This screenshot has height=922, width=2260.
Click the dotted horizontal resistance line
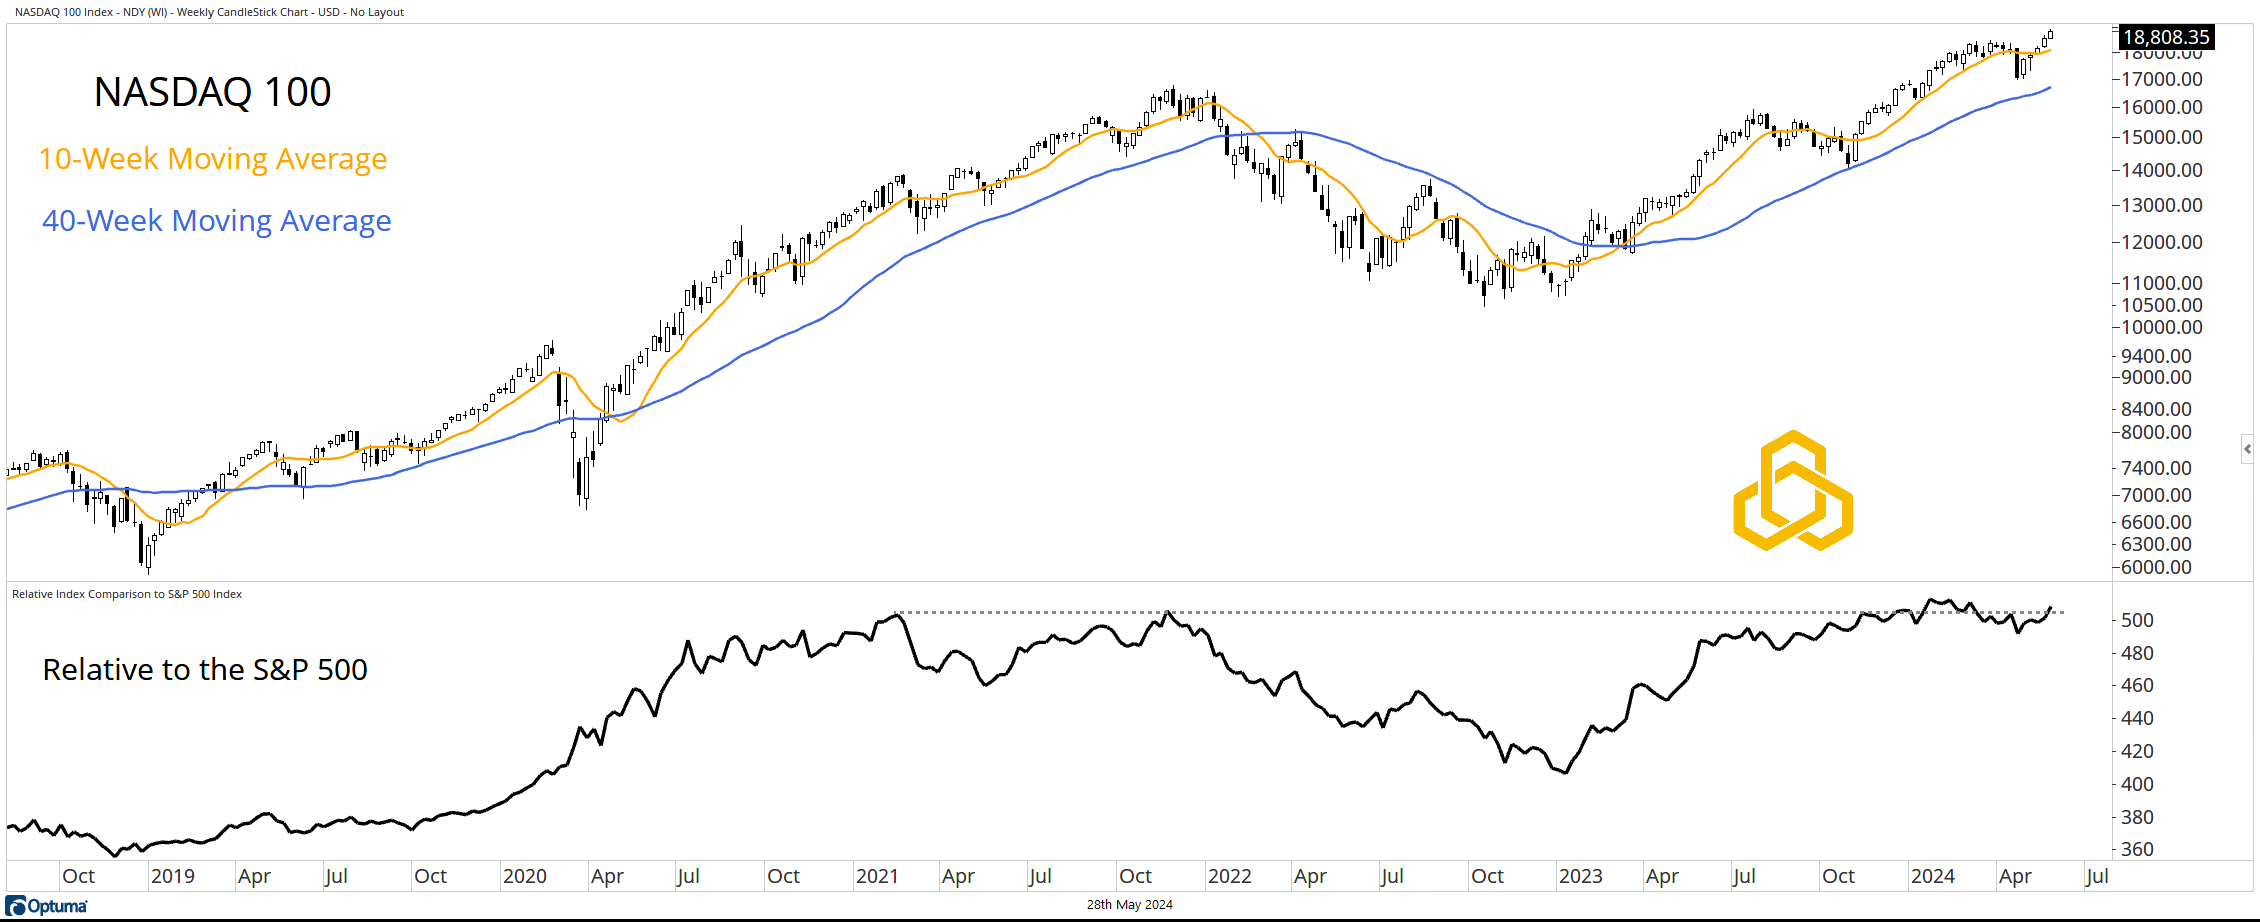coord(1400,612)
